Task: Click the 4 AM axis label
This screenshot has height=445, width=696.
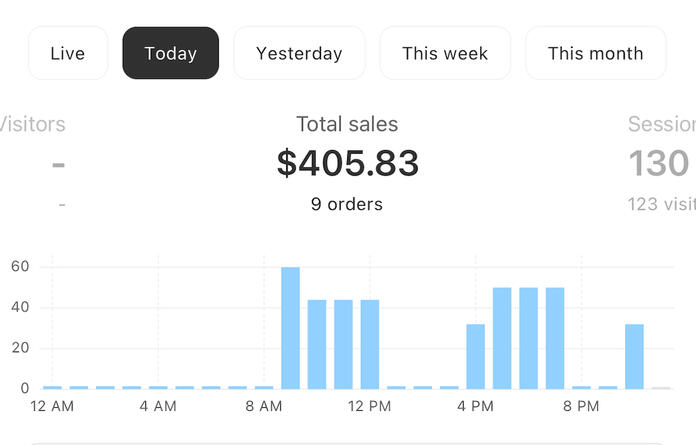Action: pos(158,407)
